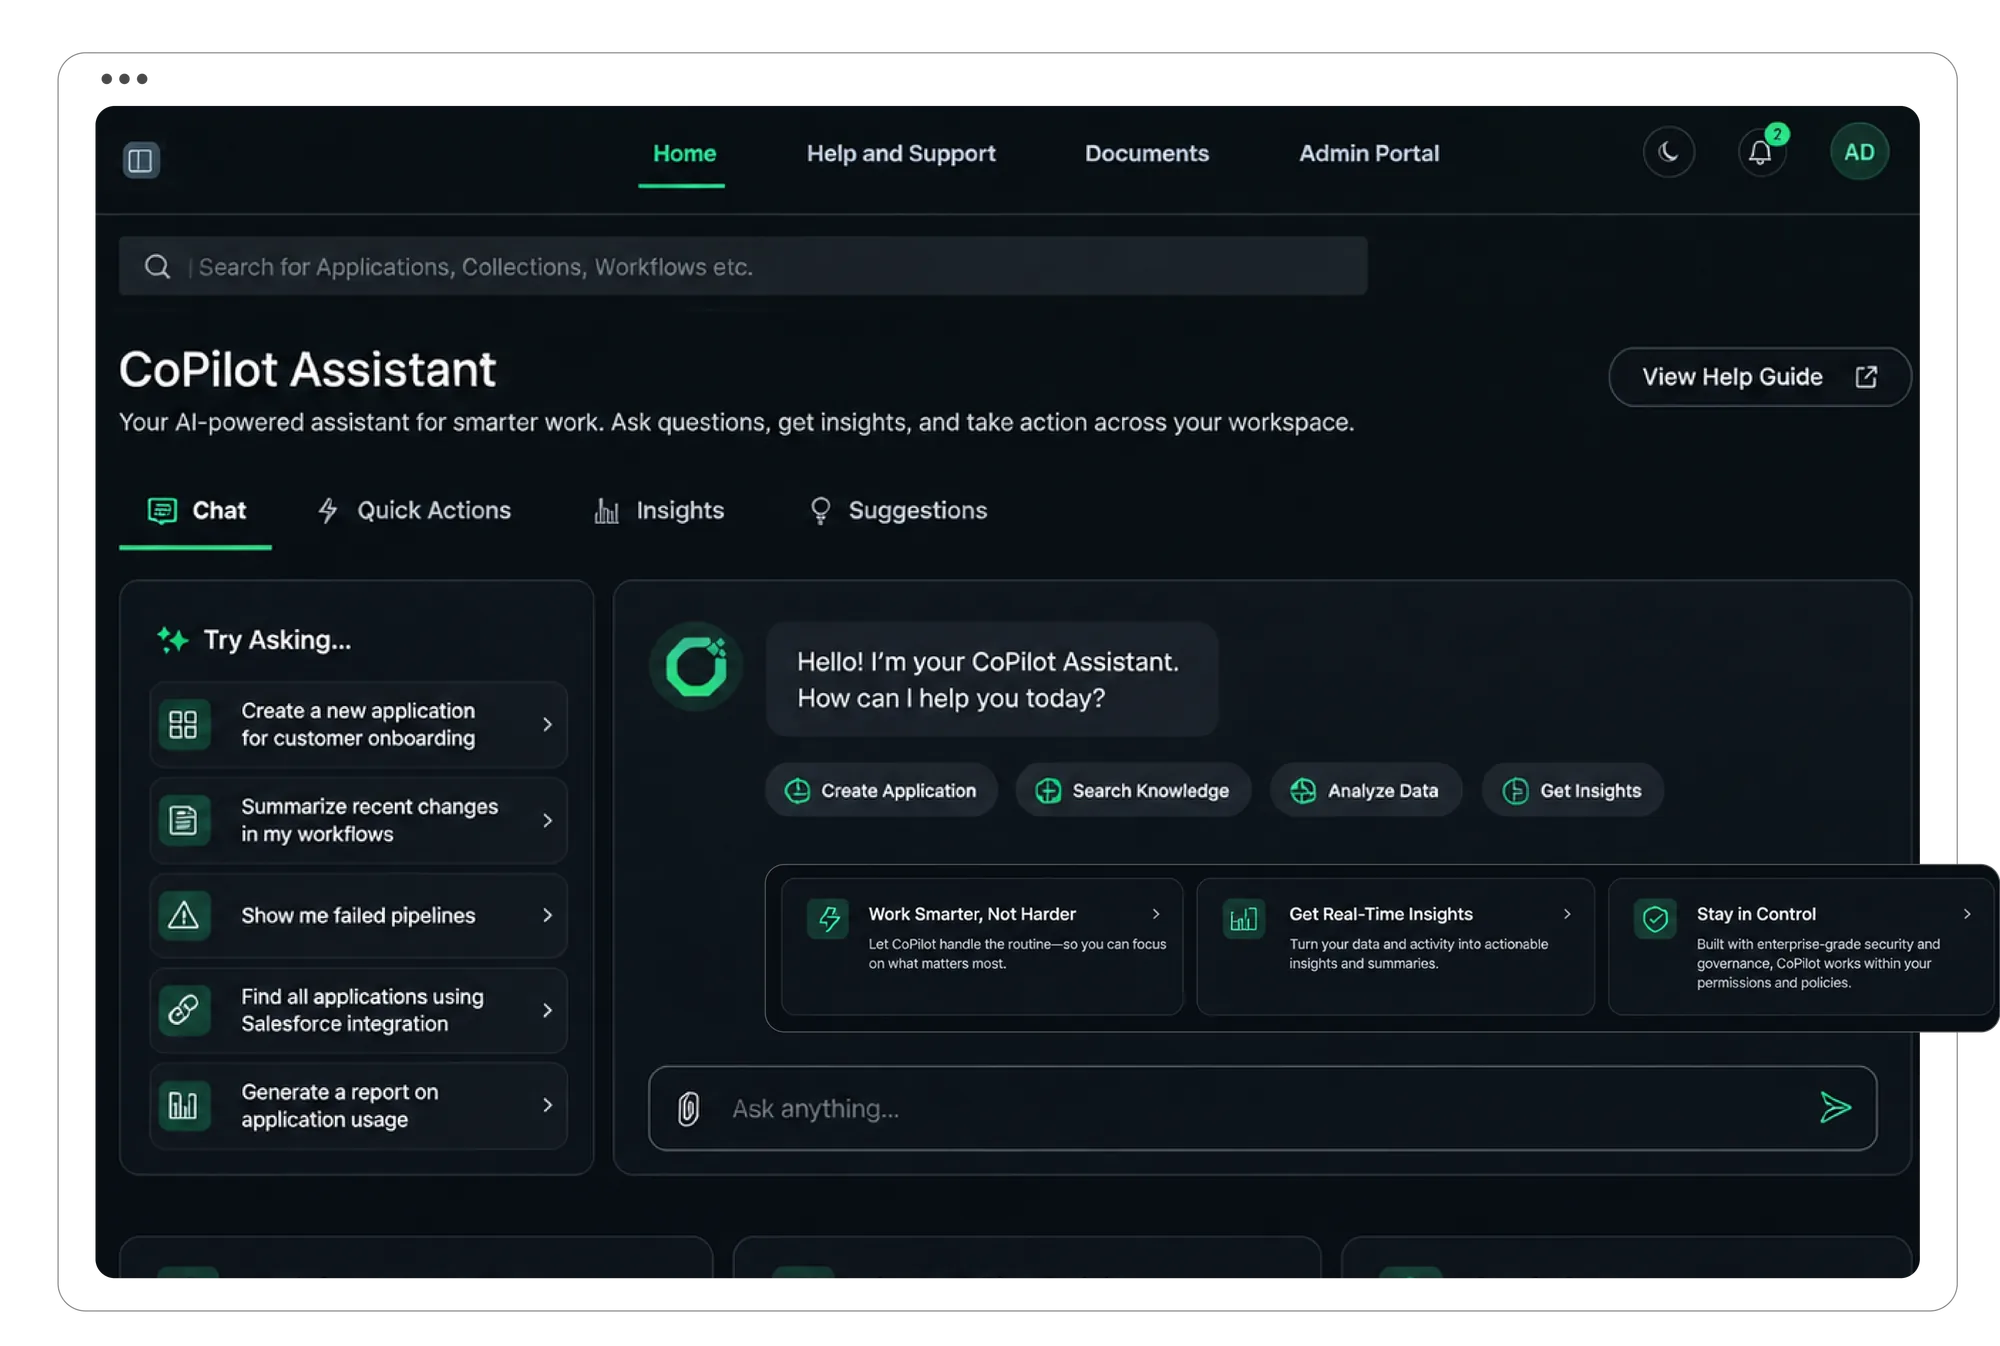Click the Search Knowledge chip
This screenshot has height=1346, width=2000.
click(x=1133, y=791)
